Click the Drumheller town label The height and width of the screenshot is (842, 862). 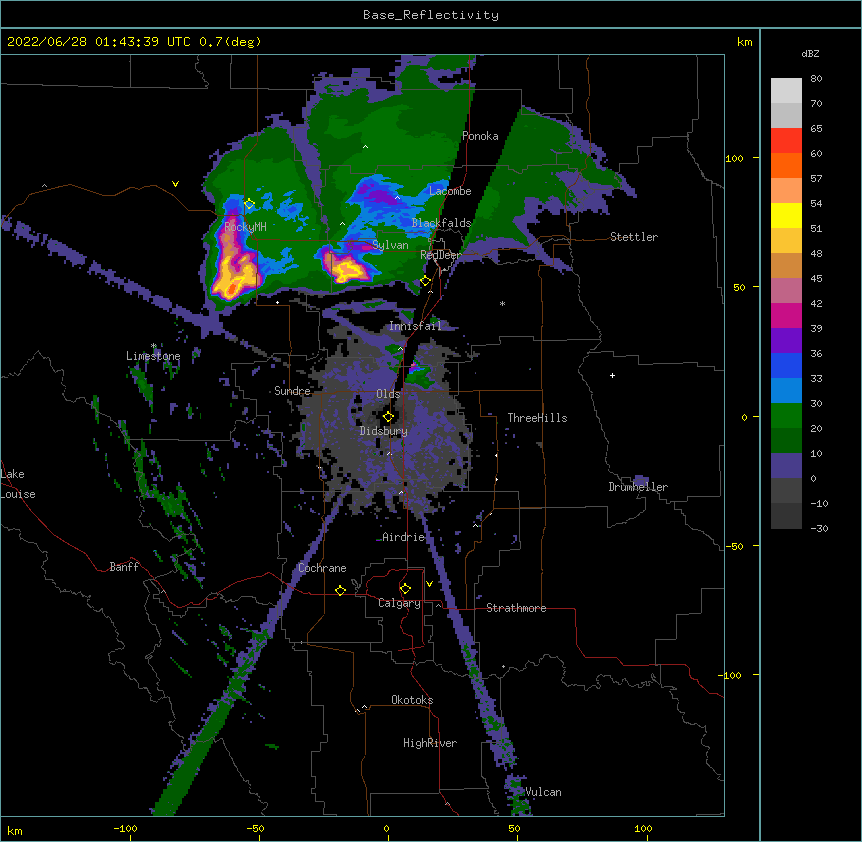[638, 487]
